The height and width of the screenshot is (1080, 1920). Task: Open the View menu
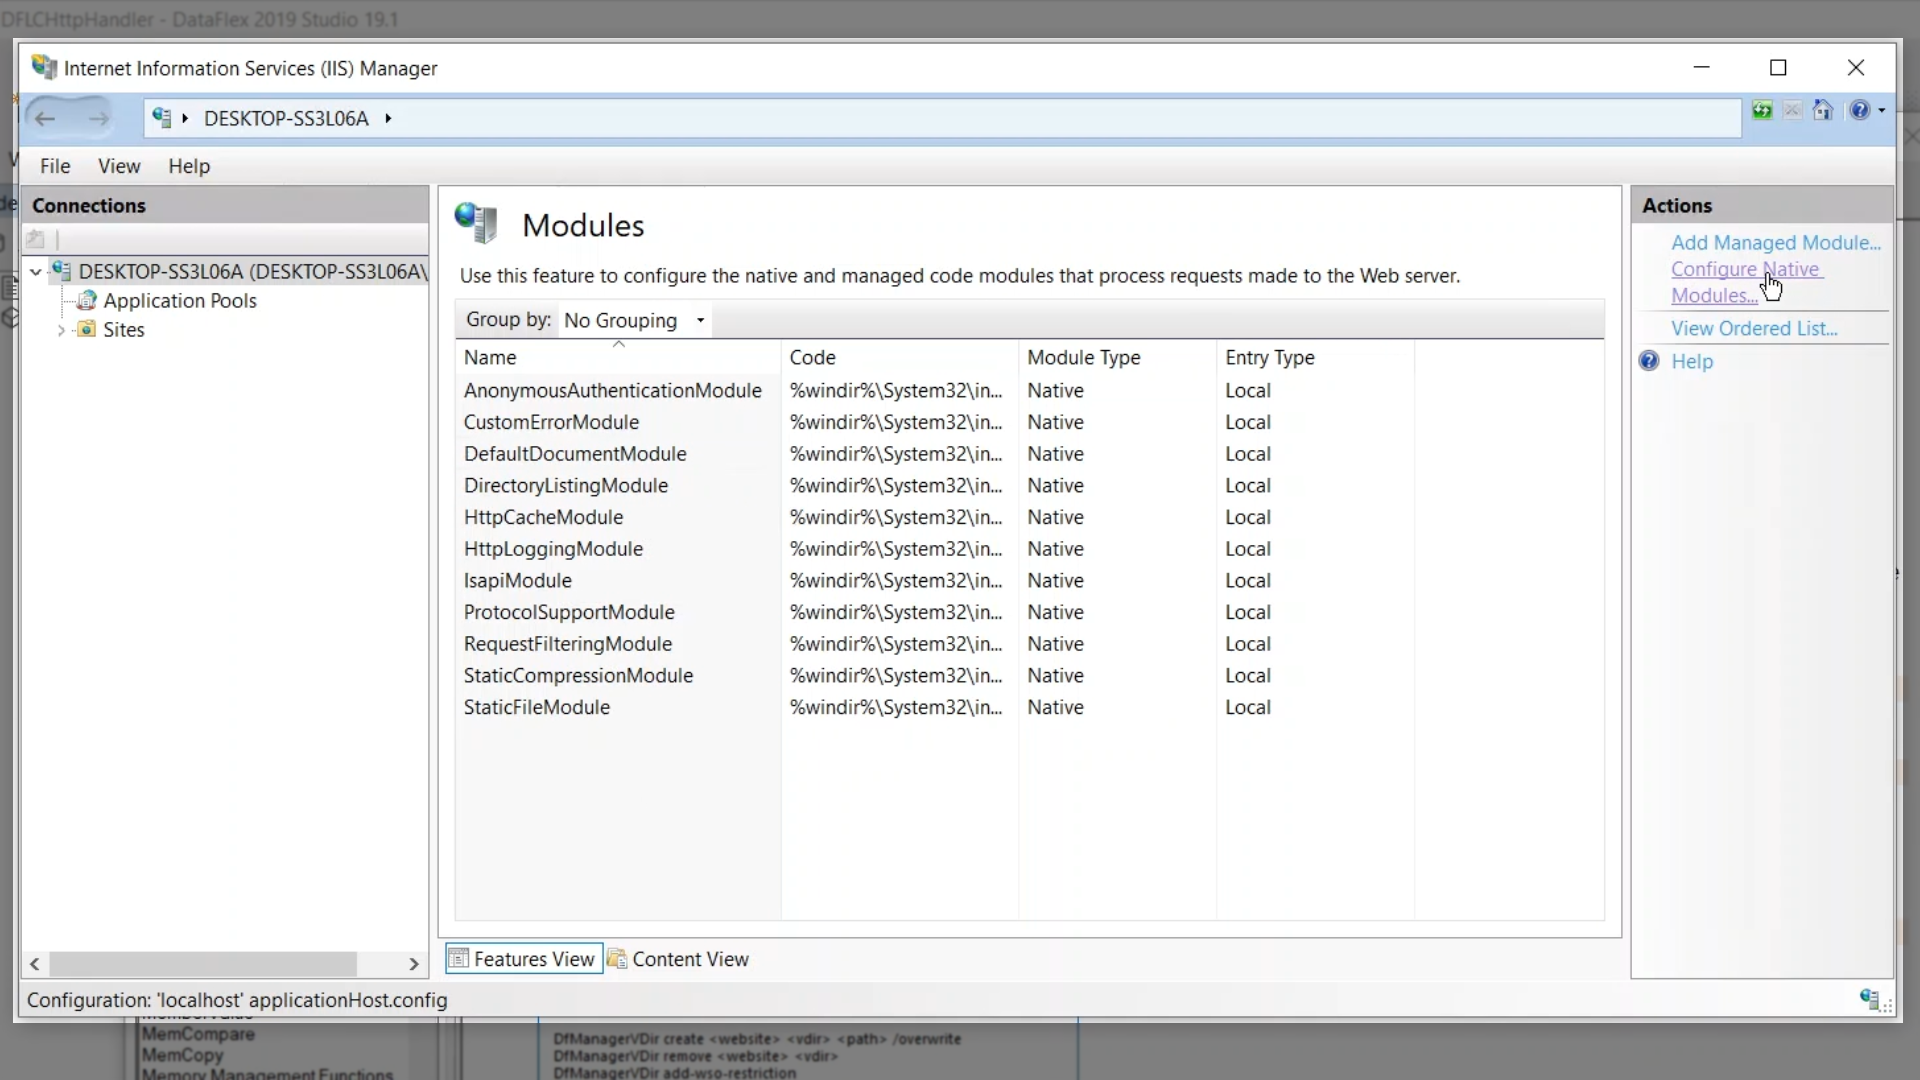point(119,166)
